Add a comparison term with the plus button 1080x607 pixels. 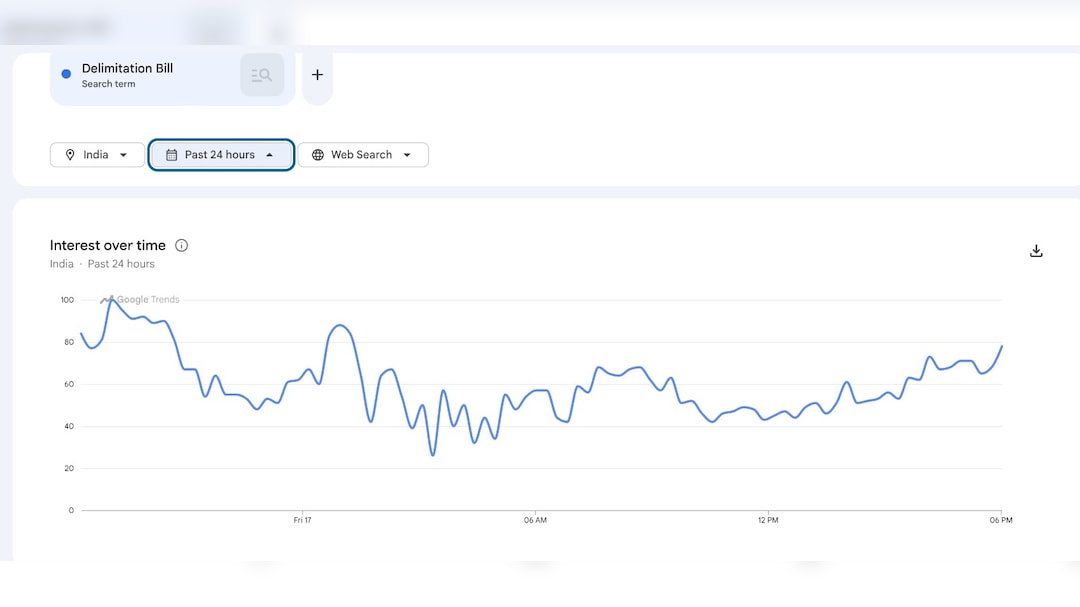pyautogui.click(x=317, y=75)
